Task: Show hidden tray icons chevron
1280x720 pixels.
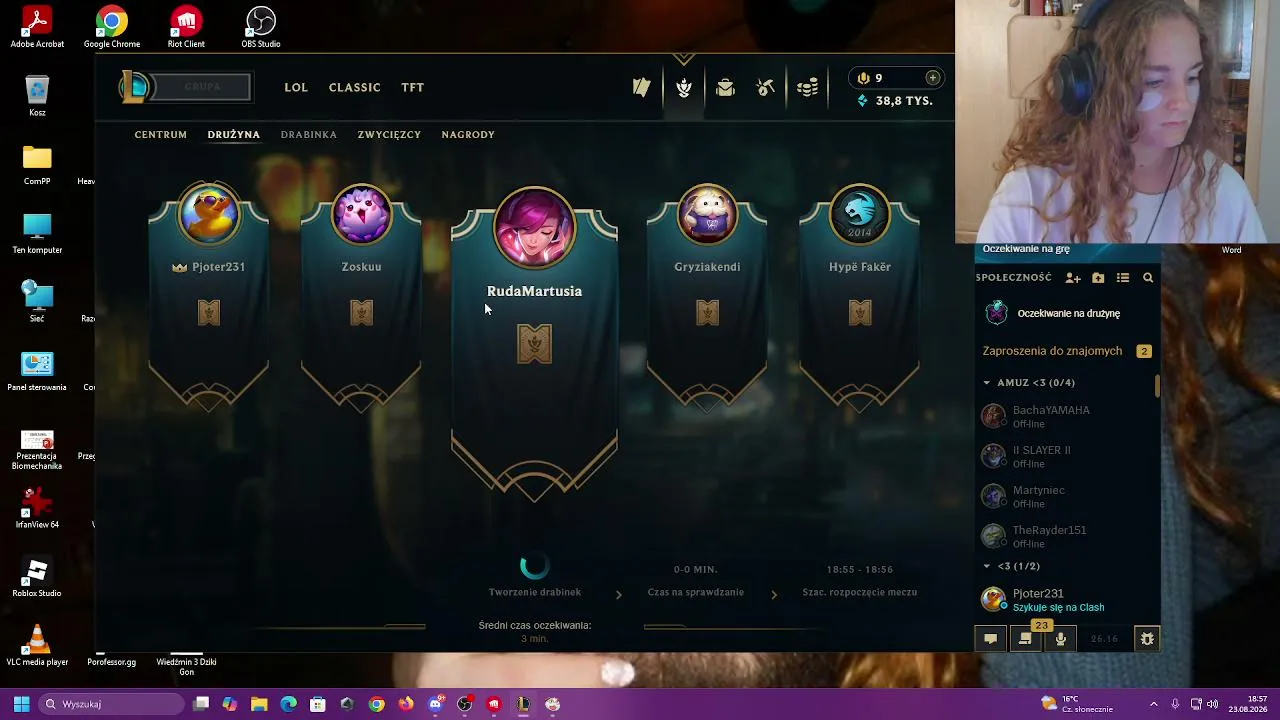Action: pyautogui.click(x=1153, y=704)
